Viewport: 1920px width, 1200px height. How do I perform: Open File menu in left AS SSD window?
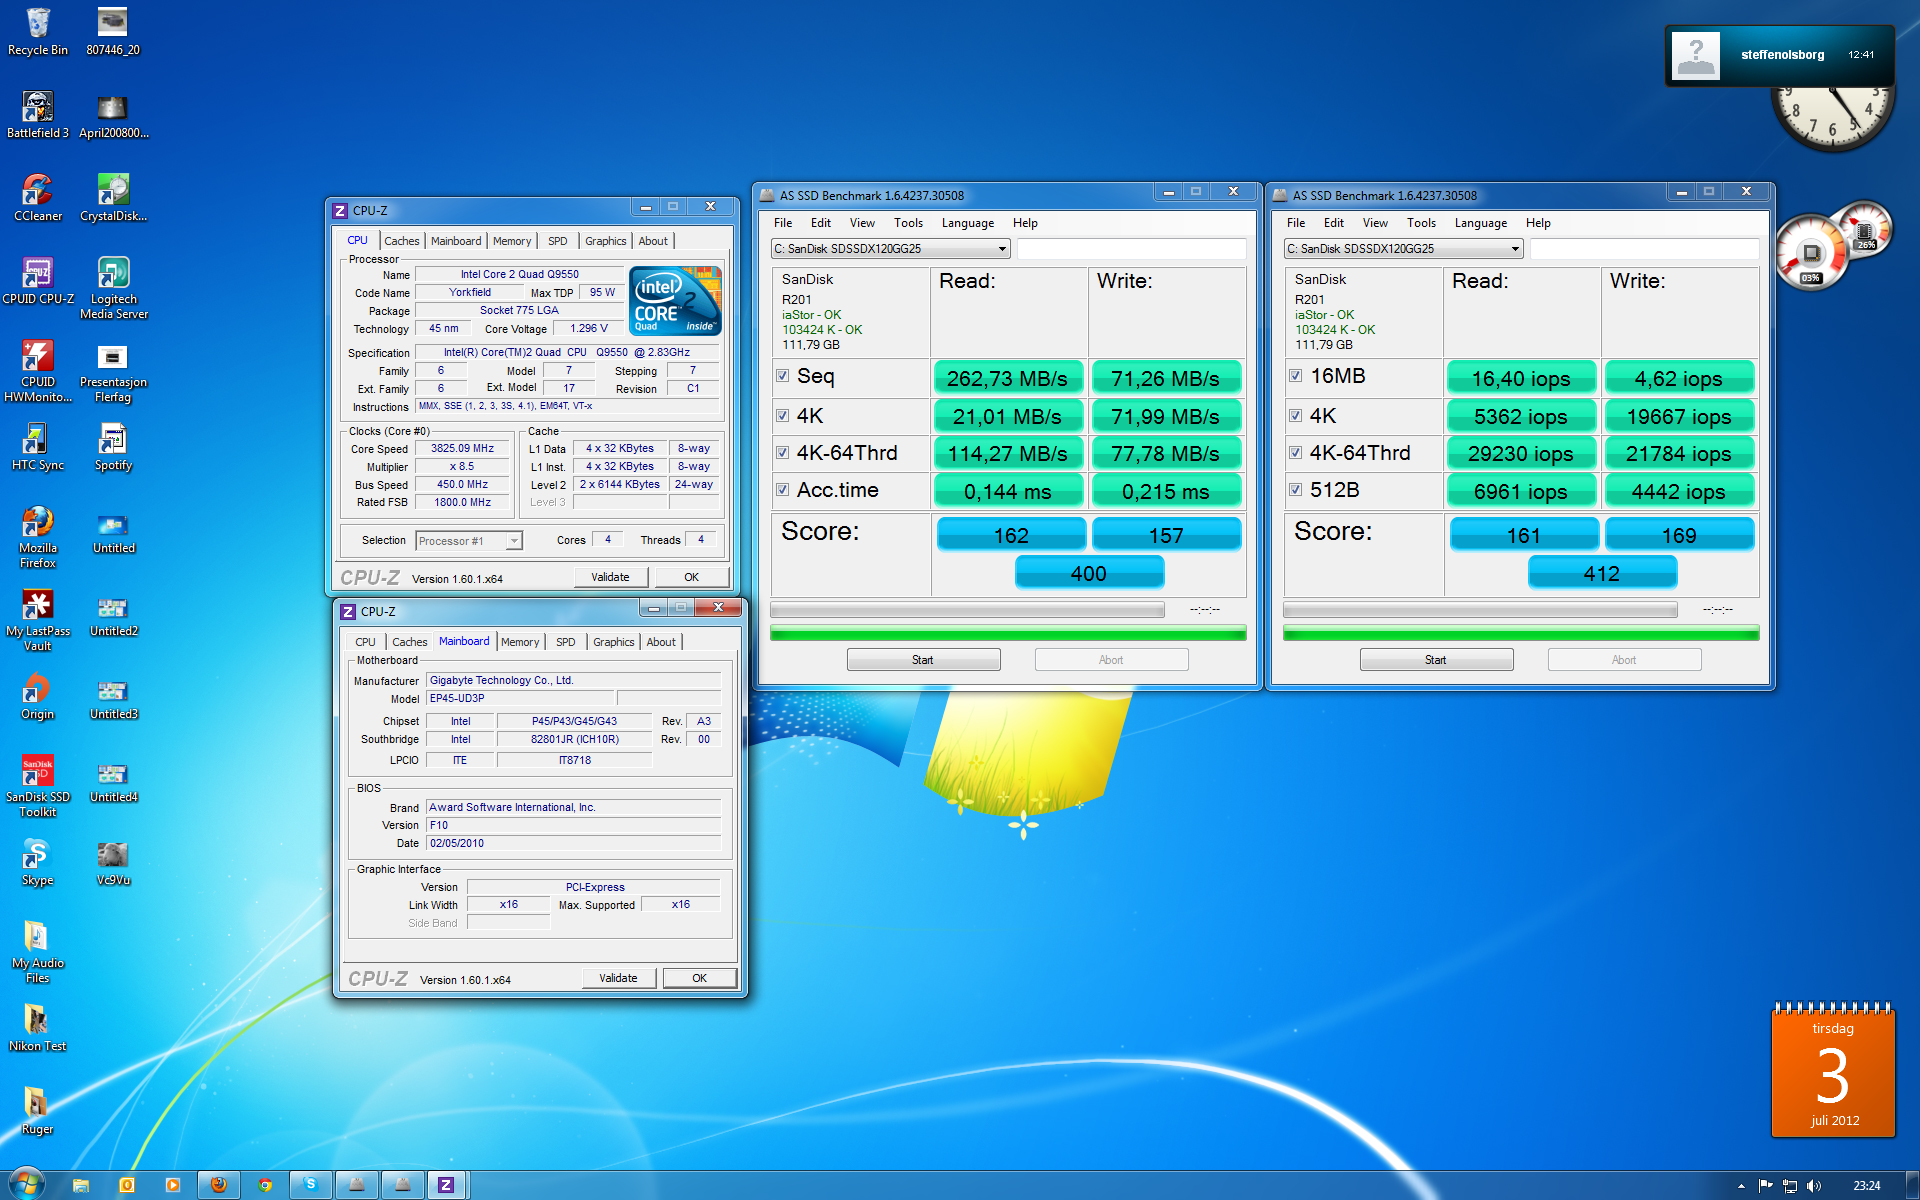tap(783, 223)
